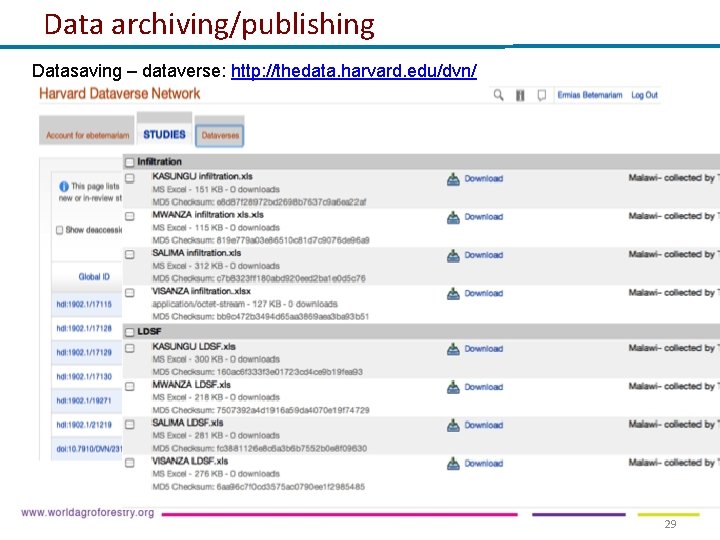Click Download link for VISANZA infiltration.xlsx
This screenshot has width=720, height=540.
coord(484,293)
